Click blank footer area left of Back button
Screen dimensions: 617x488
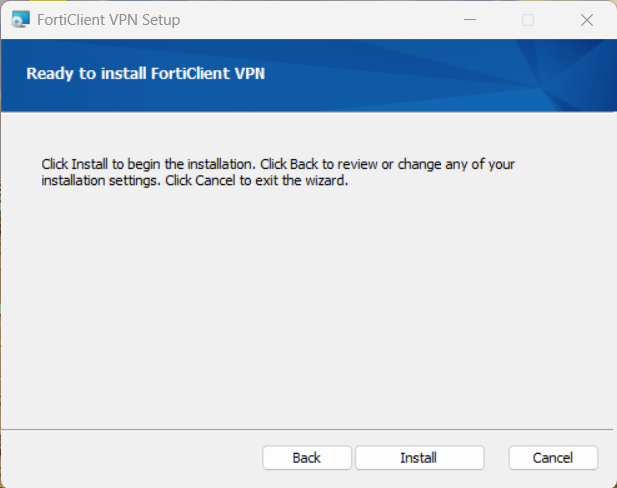130,458
